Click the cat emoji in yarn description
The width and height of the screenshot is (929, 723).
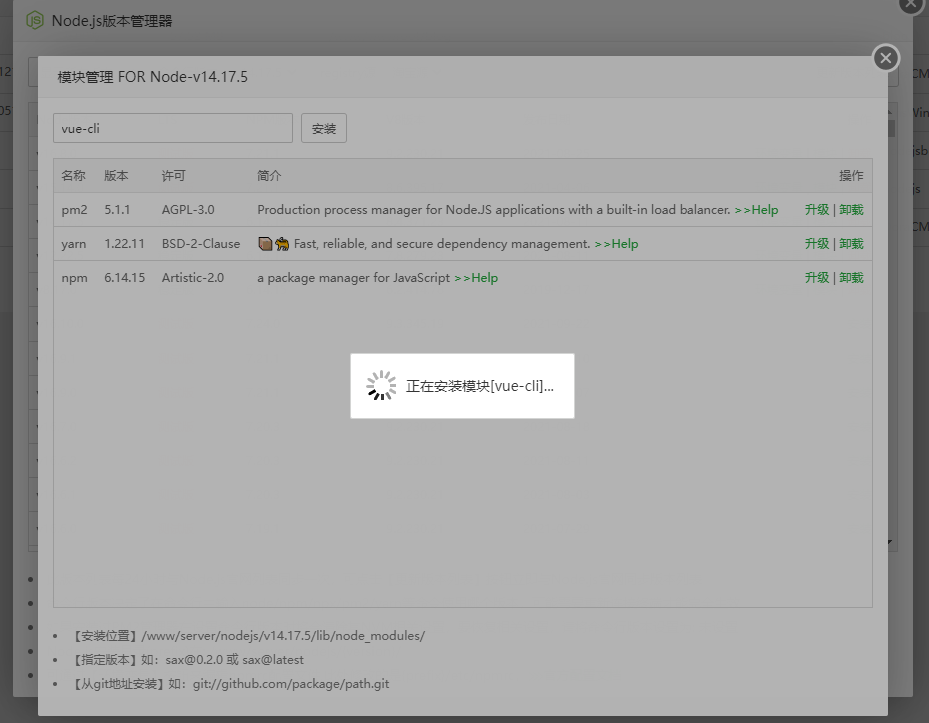(x=282, y=244)
